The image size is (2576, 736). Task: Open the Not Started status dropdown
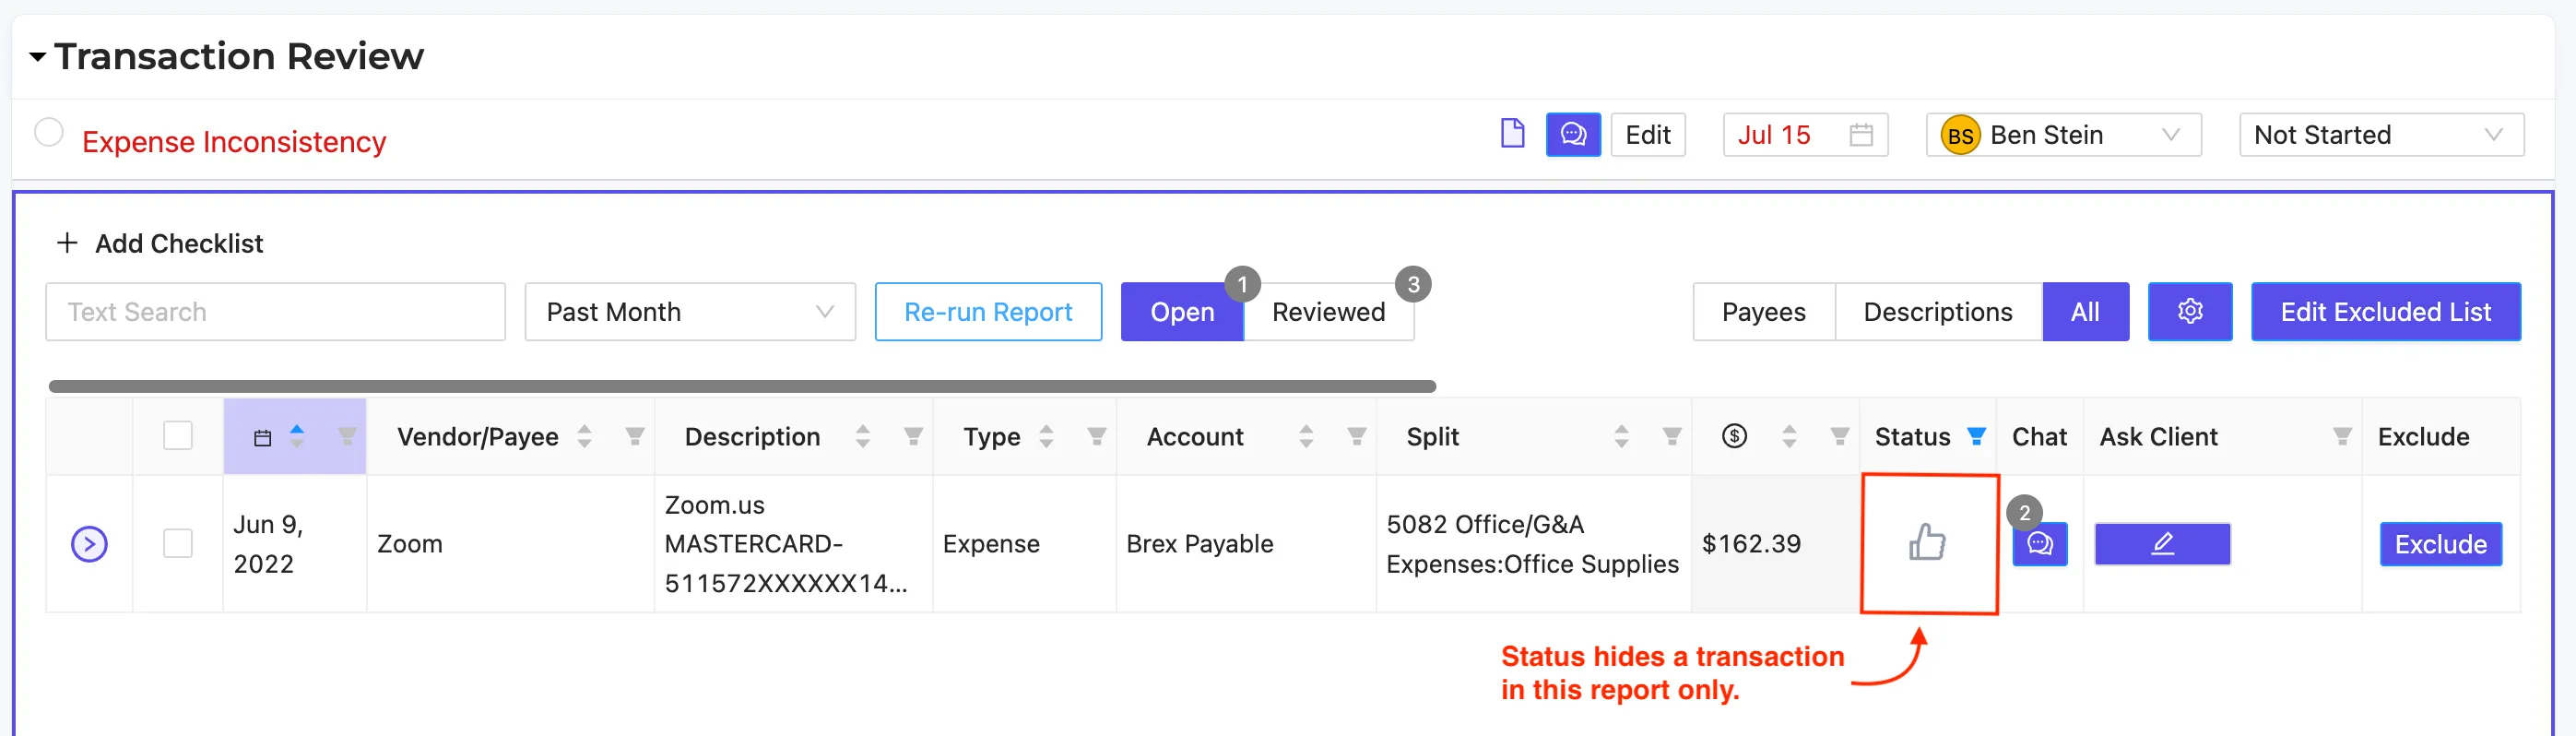click(x=2381, y=134)
